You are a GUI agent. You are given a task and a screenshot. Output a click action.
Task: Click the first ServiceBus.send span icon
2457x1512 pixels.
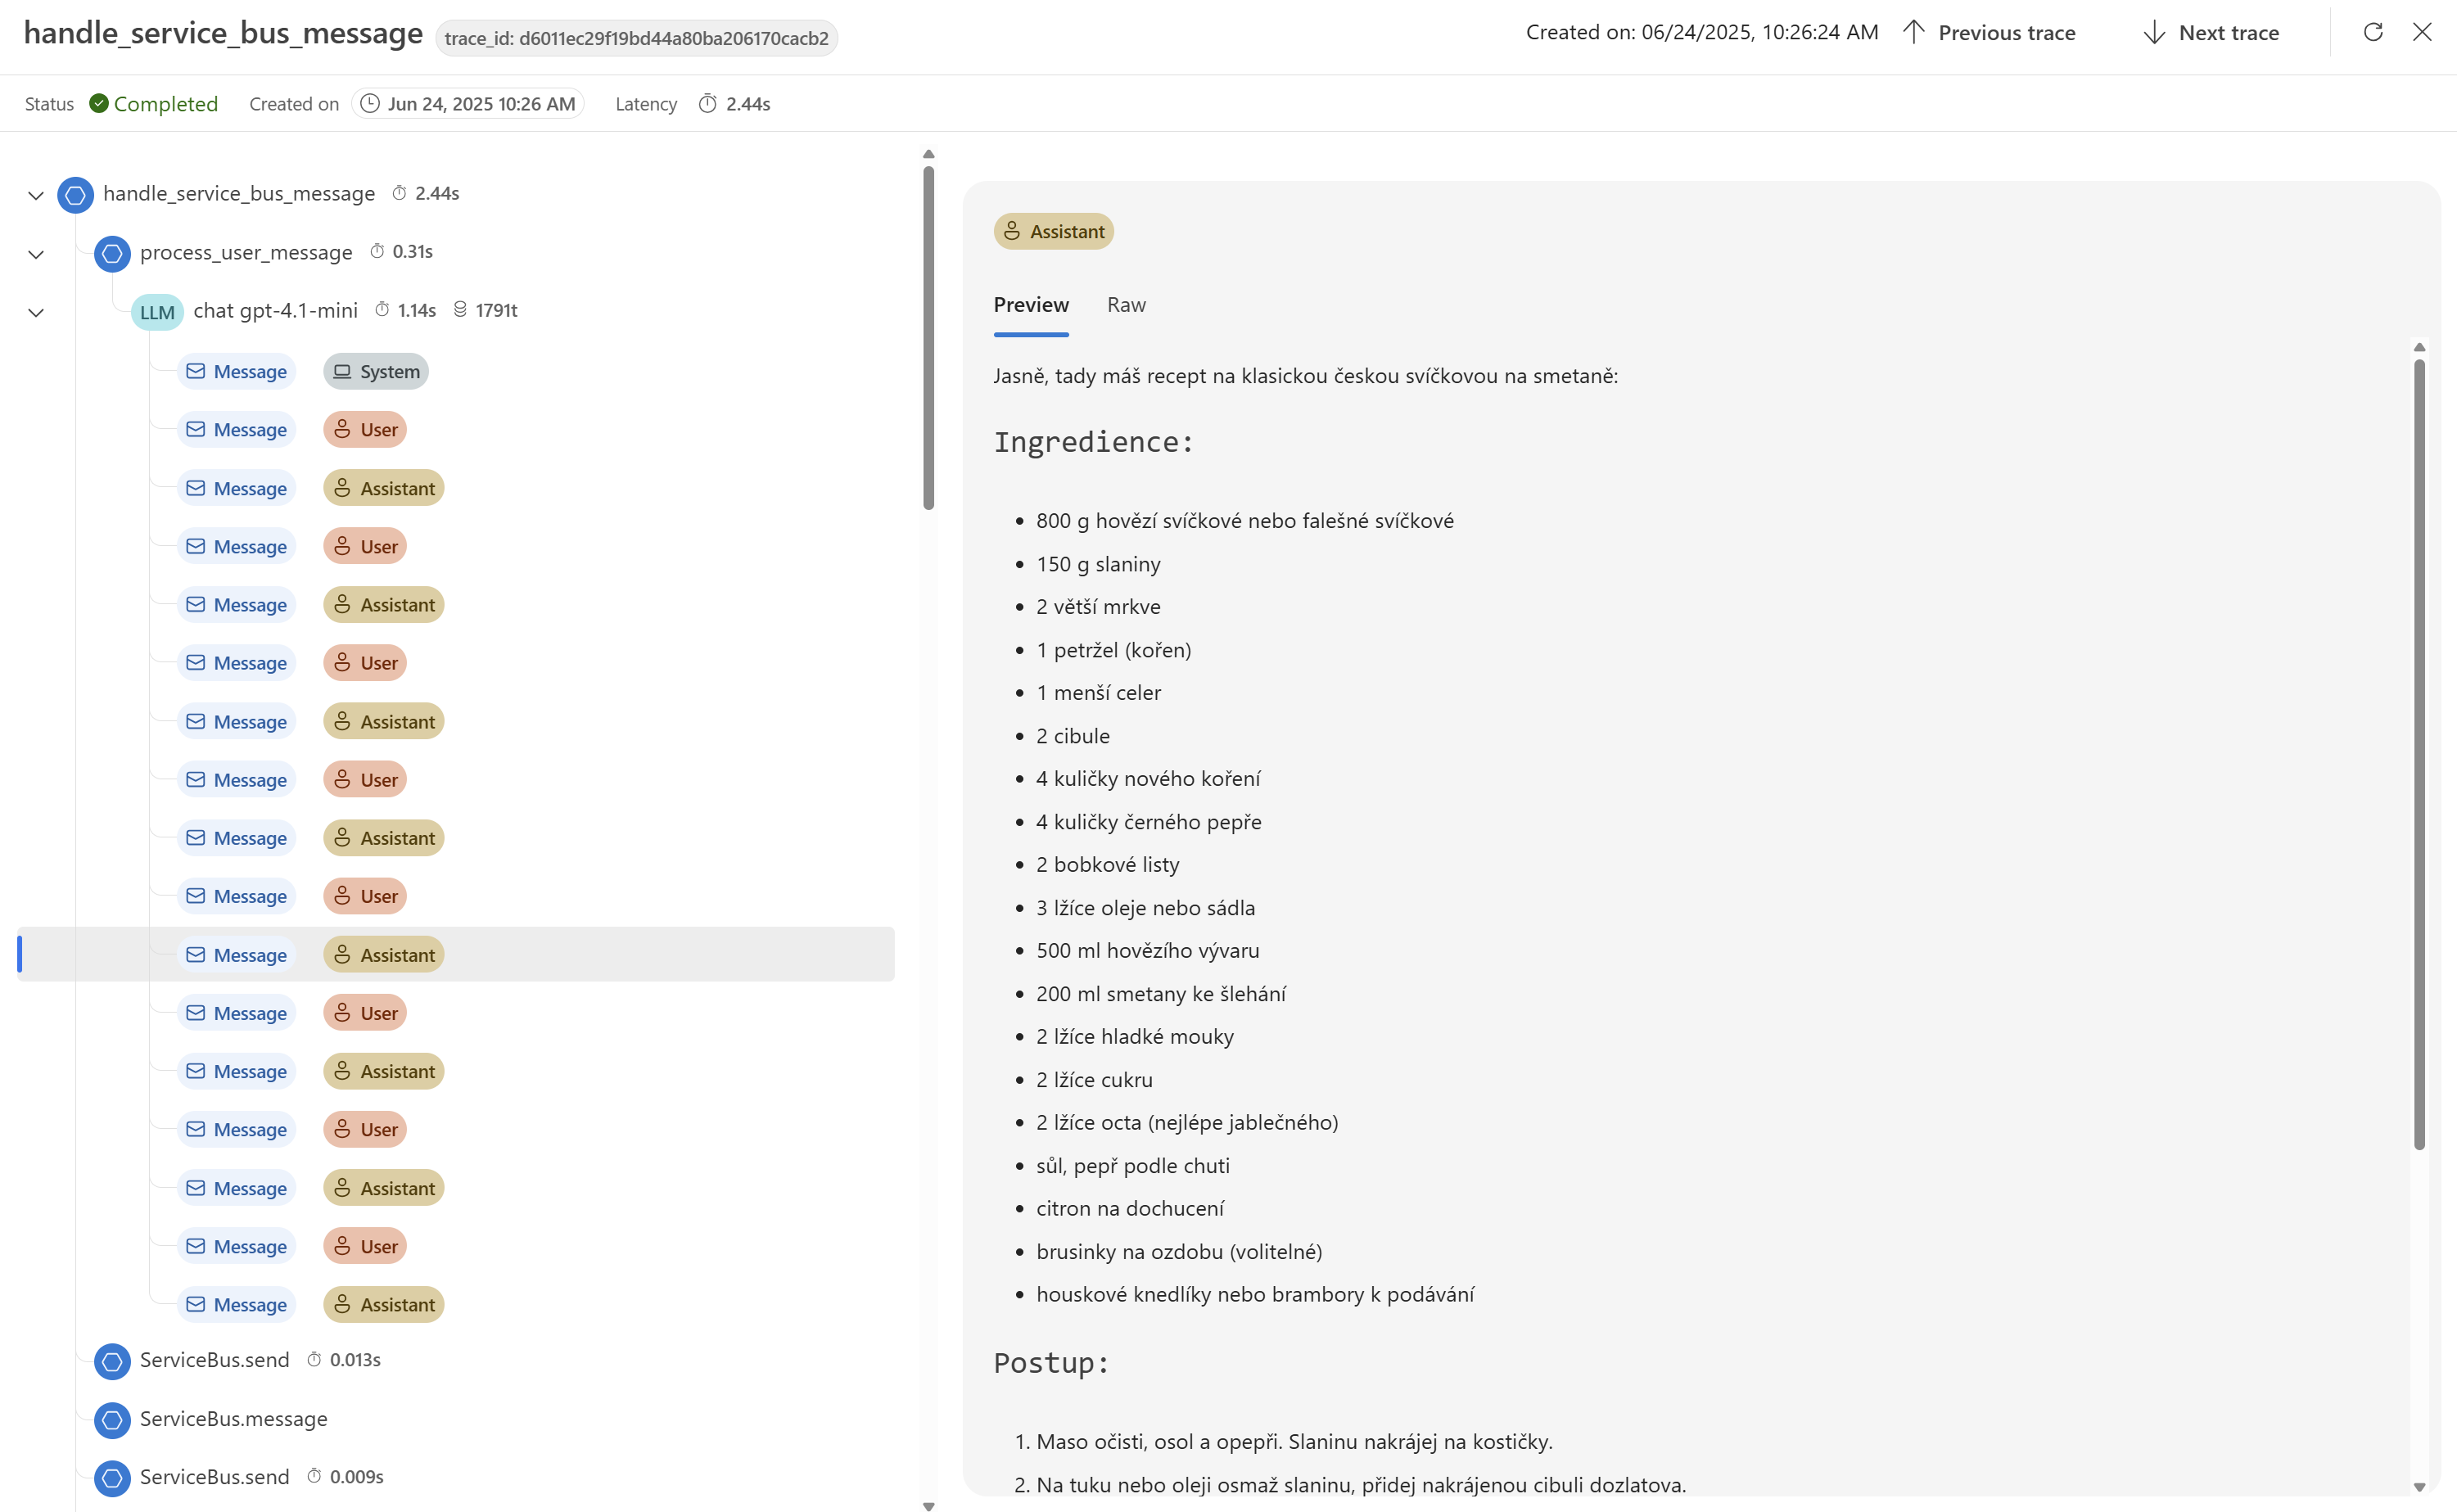pyautogui.click(x=112, y=1361)
